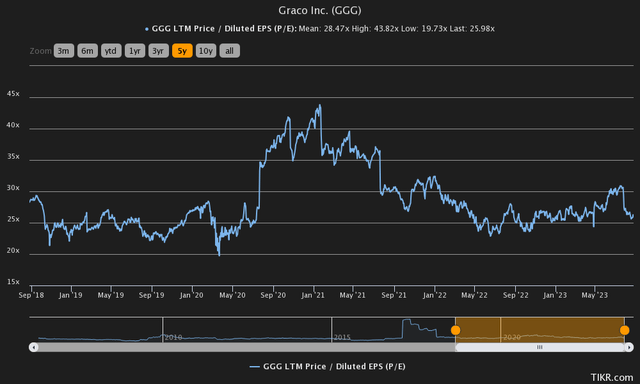This screenshot has height=384, width=640.
Task: Click the May '21 x-axis label
Action: point(353,295)
